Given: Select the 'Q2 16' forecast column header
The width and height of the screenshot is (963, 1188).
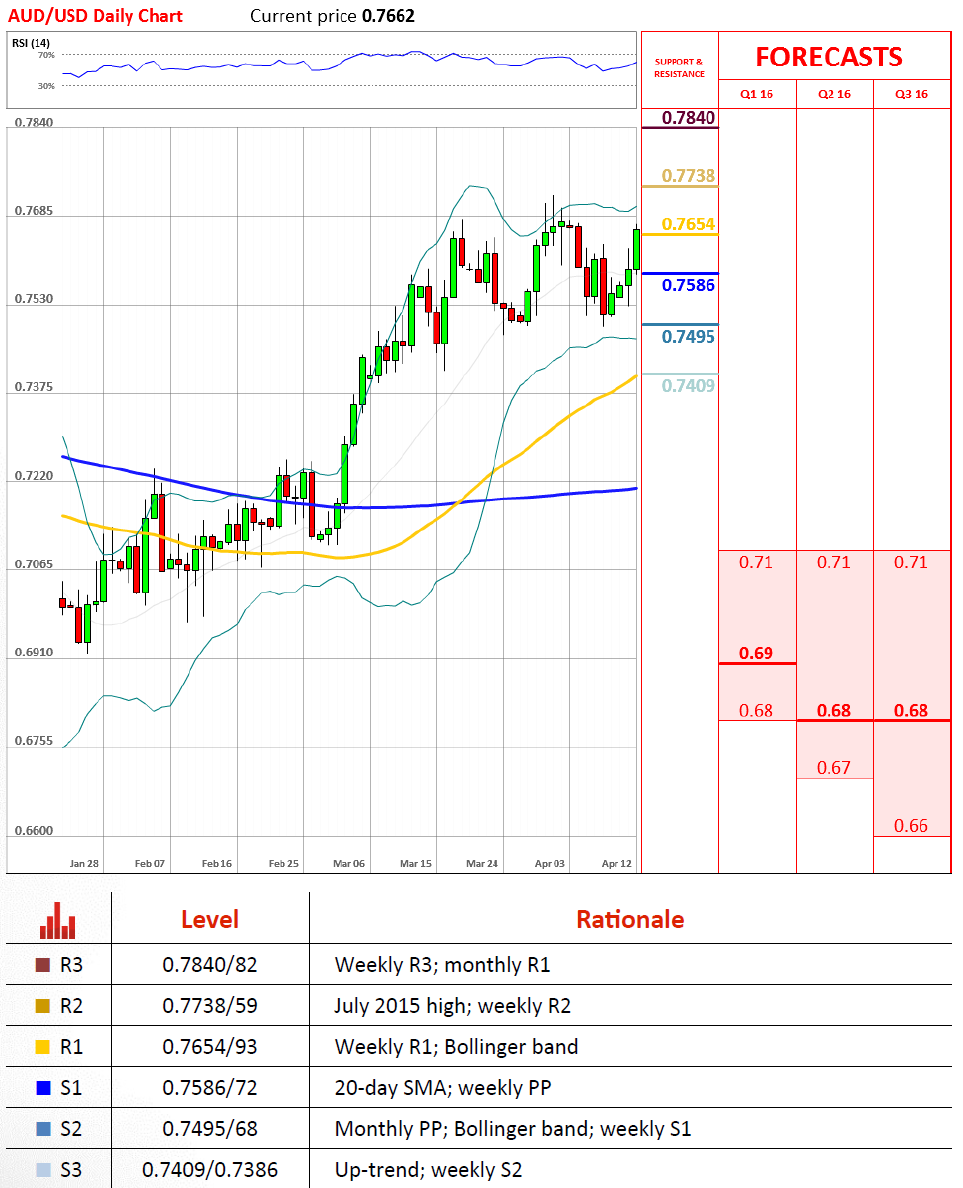Looking at the screenshot, I should coord(834,94).
